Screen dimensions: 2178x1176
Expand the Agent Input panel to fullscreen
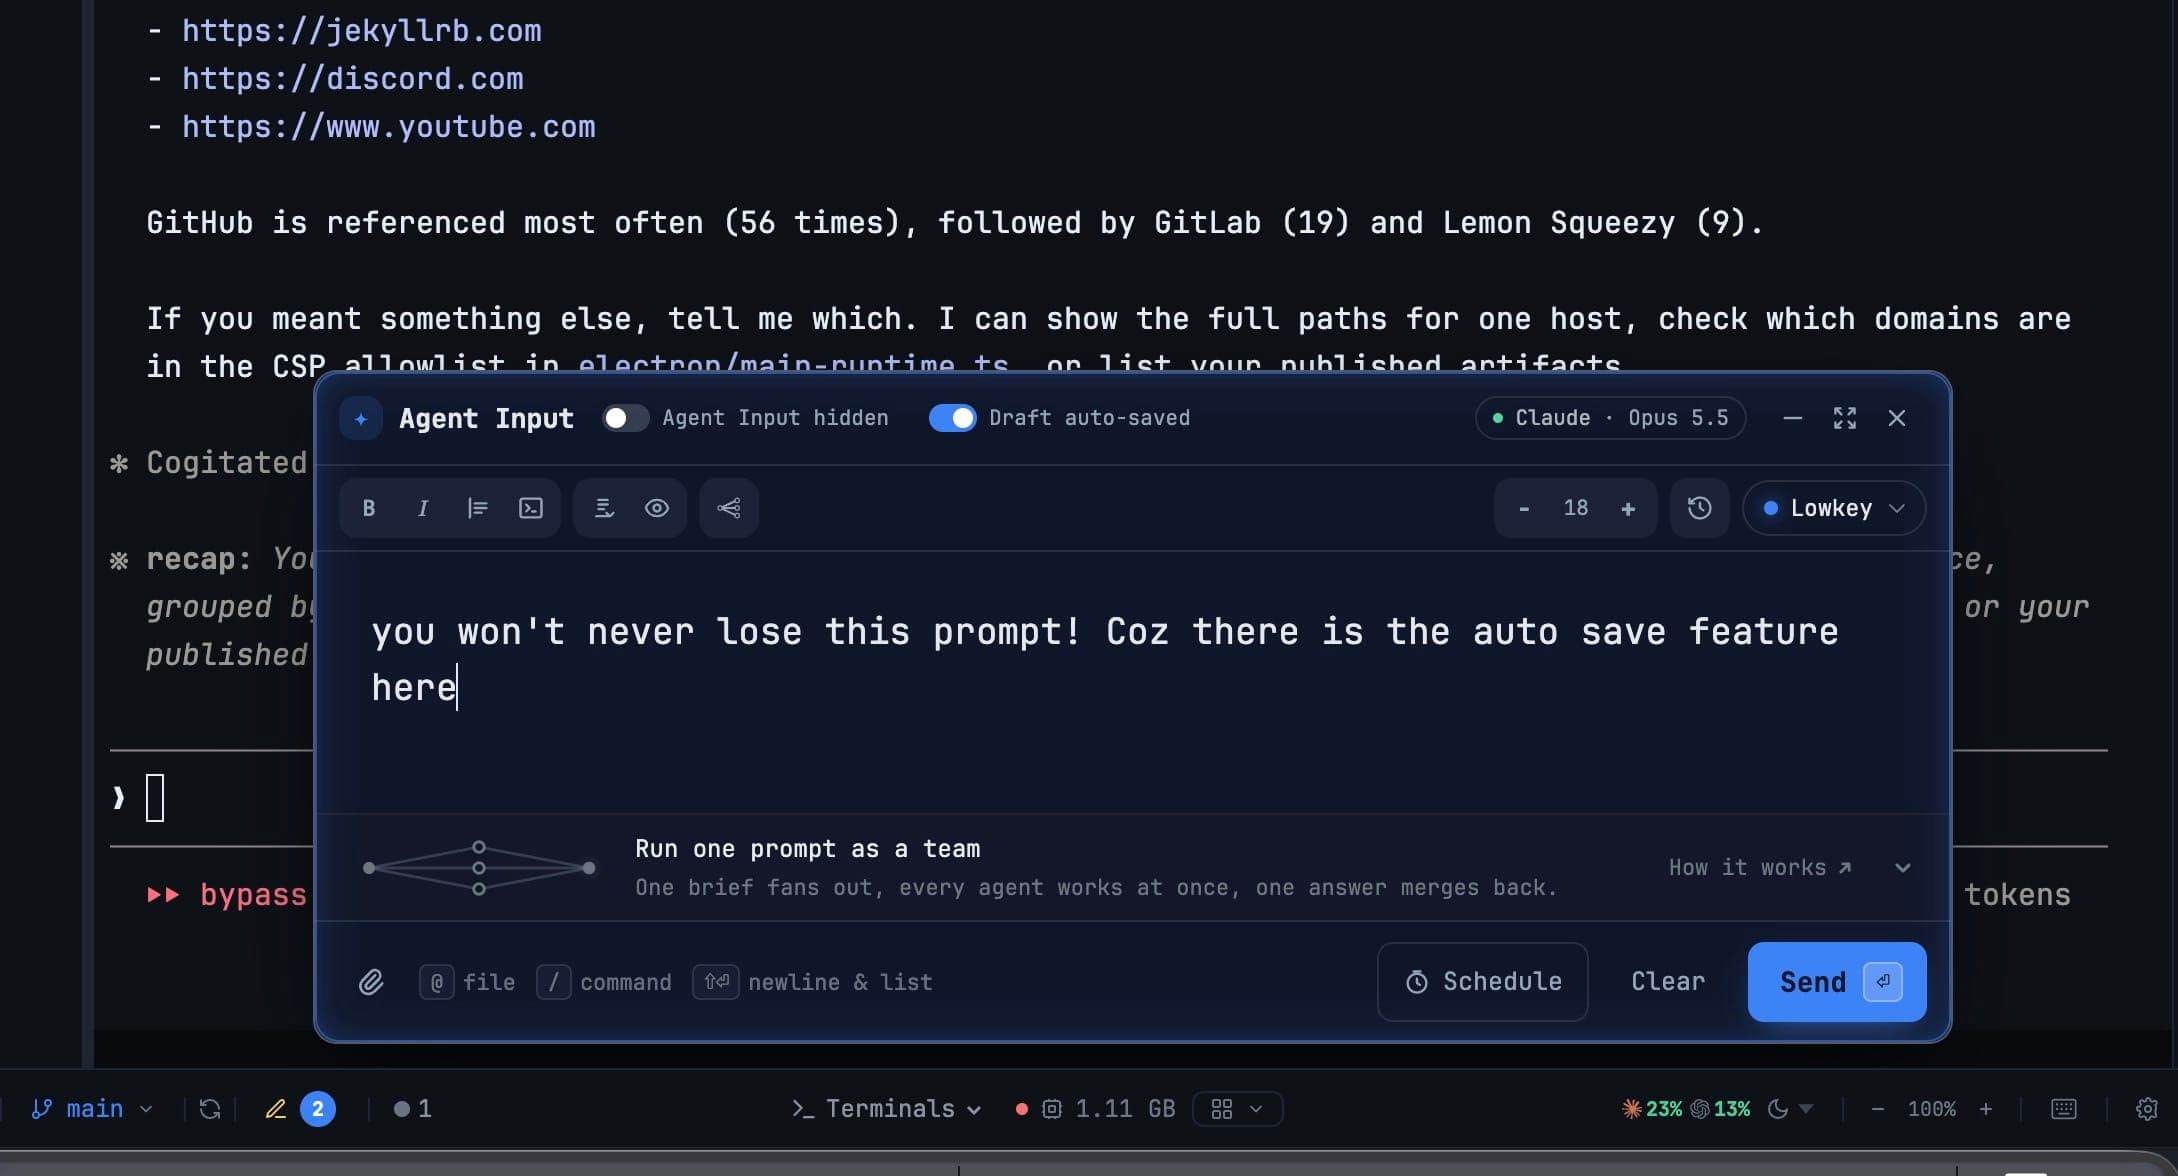(1844, 418)
